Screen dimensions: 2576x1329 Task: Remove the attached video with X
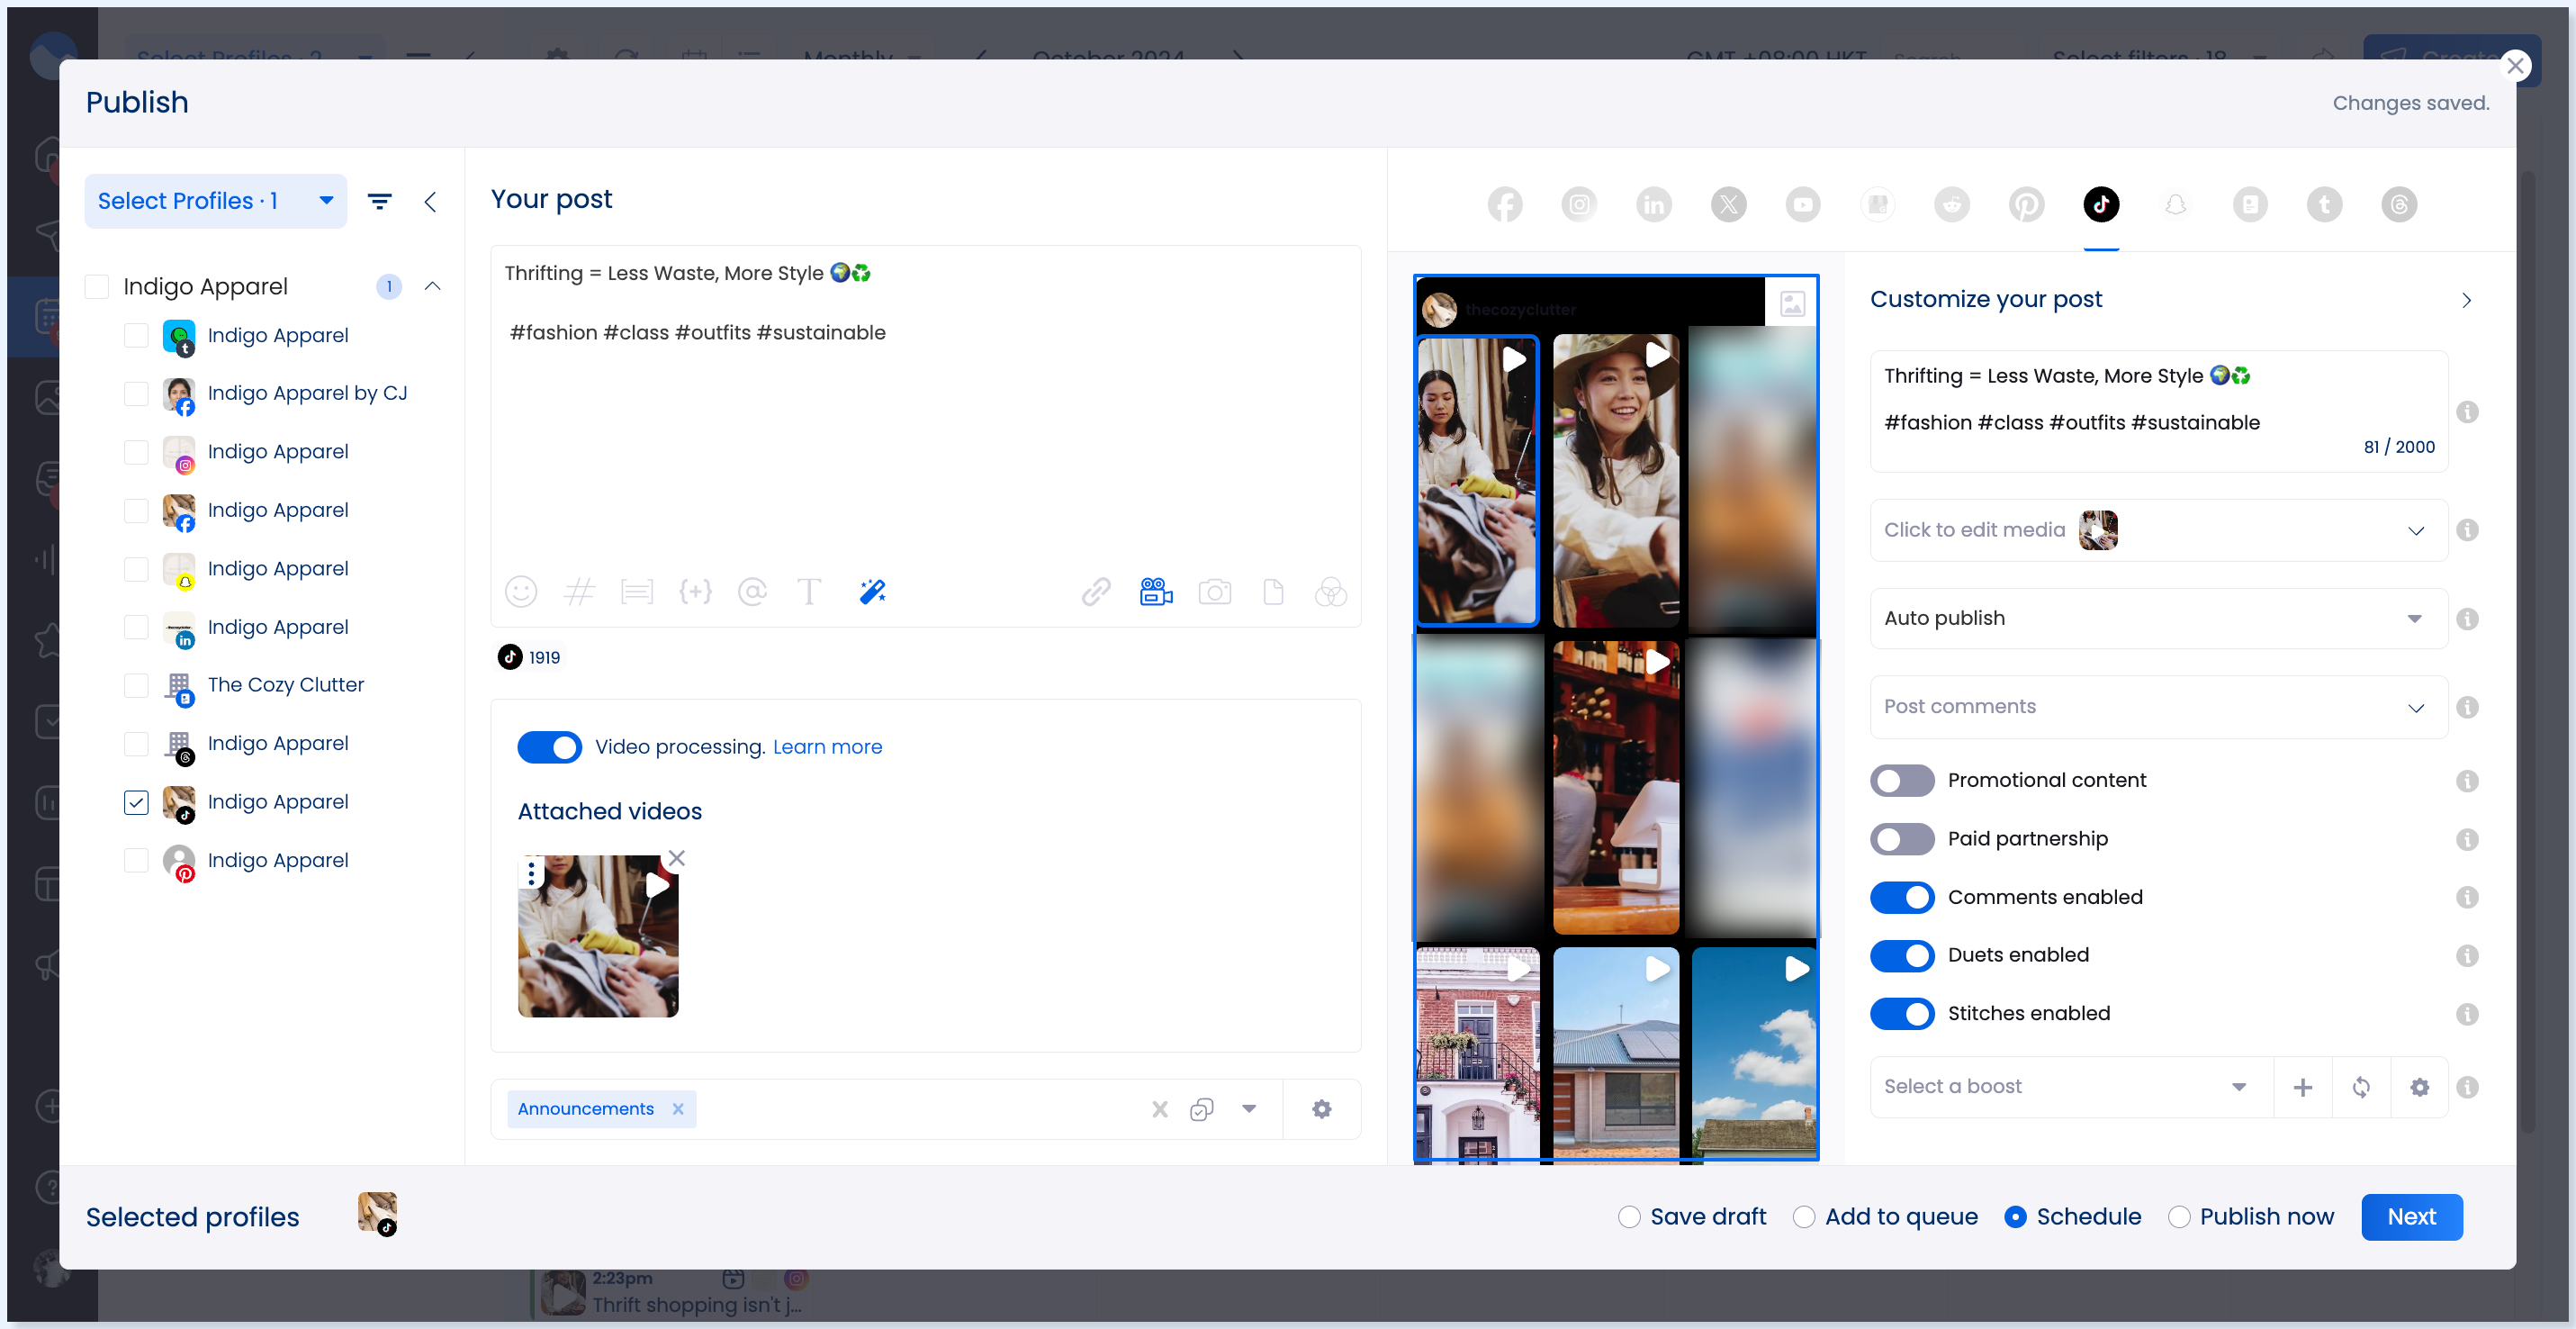coord(677,859)
